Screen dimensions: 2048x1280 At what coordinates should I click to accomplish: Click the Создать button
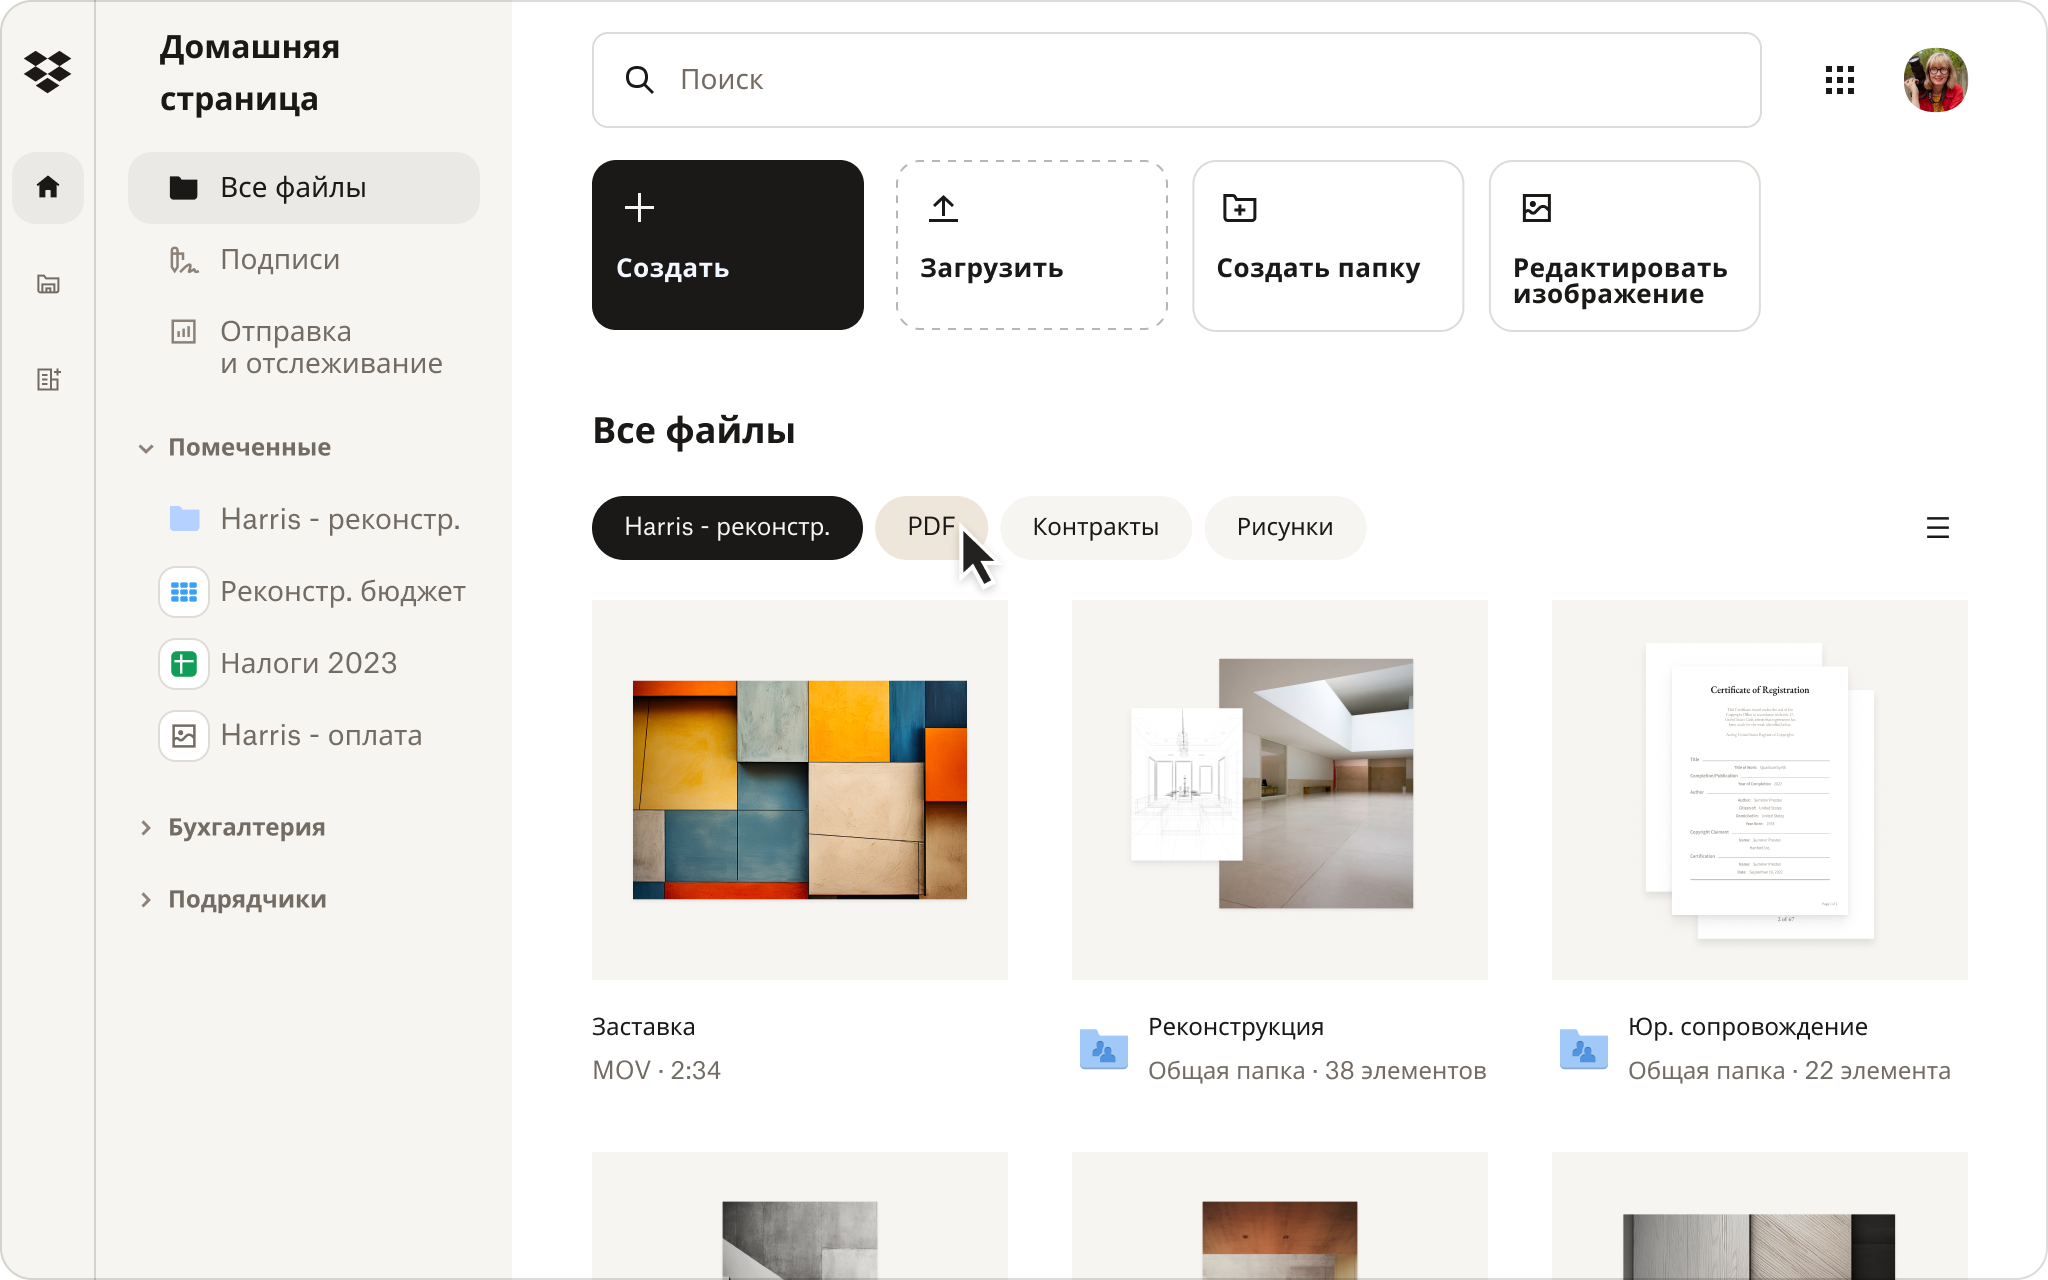[728, 245]
